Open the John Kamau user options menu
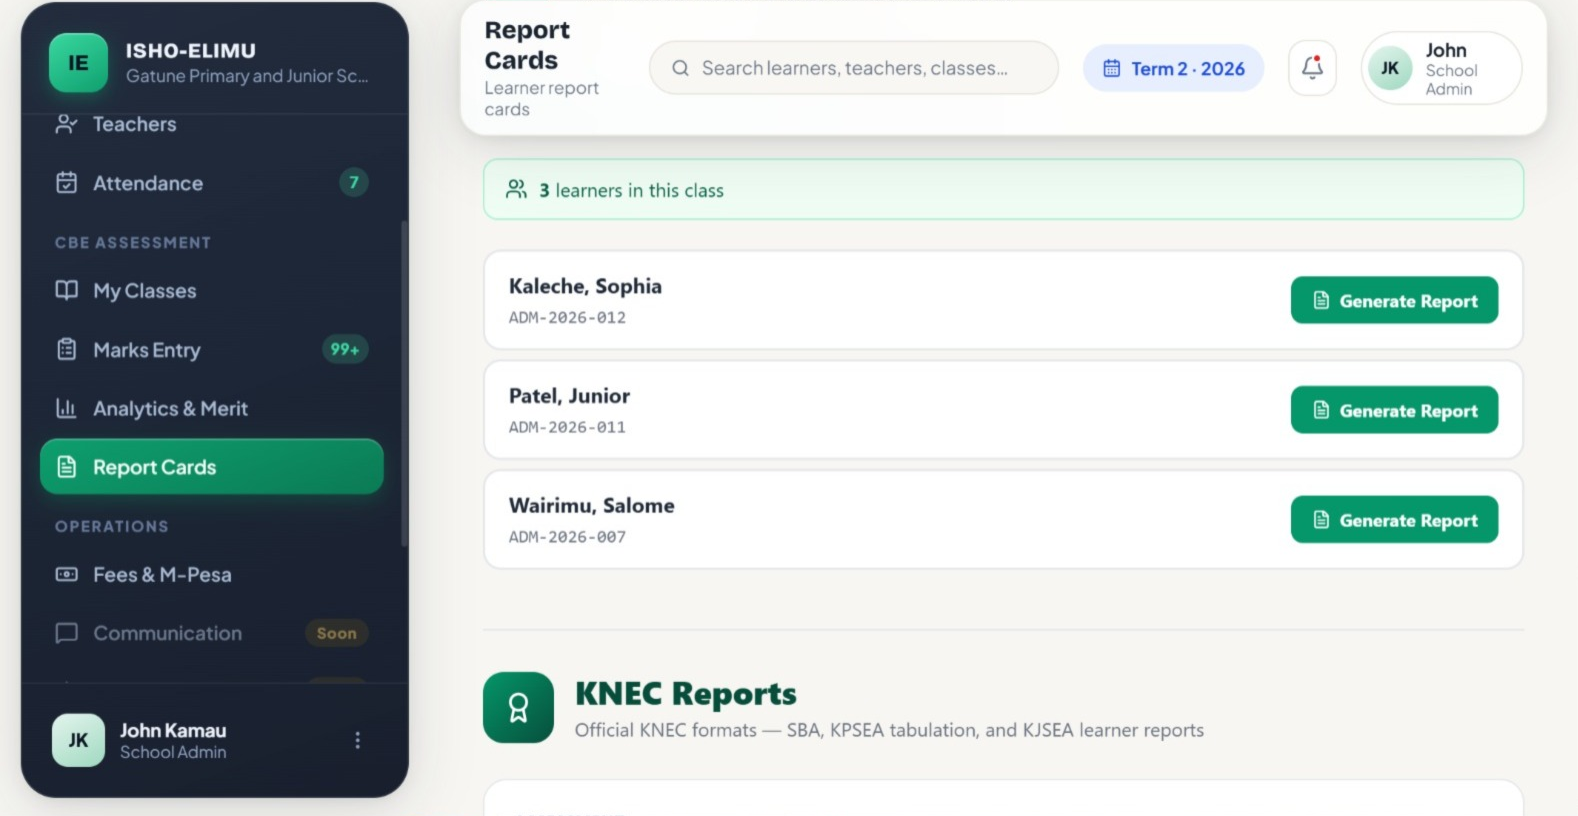Screen dimensions: 1578x816 coord(357,740)
